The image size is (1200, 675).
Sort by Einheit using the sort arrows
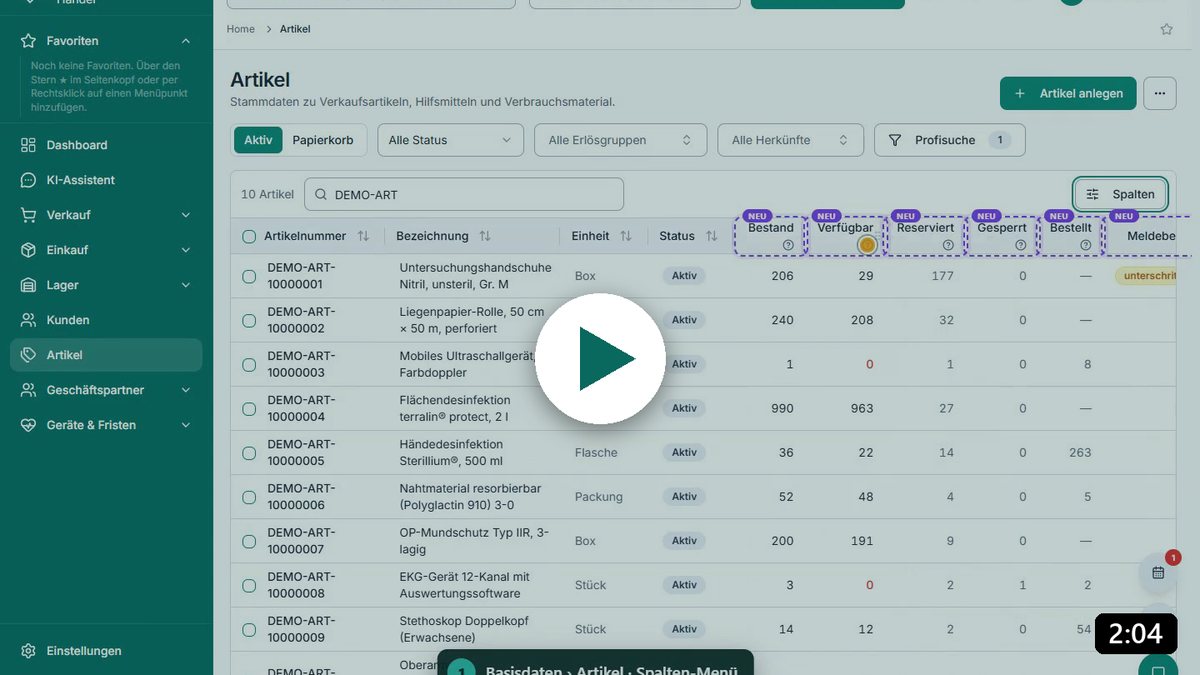point(626,236)
